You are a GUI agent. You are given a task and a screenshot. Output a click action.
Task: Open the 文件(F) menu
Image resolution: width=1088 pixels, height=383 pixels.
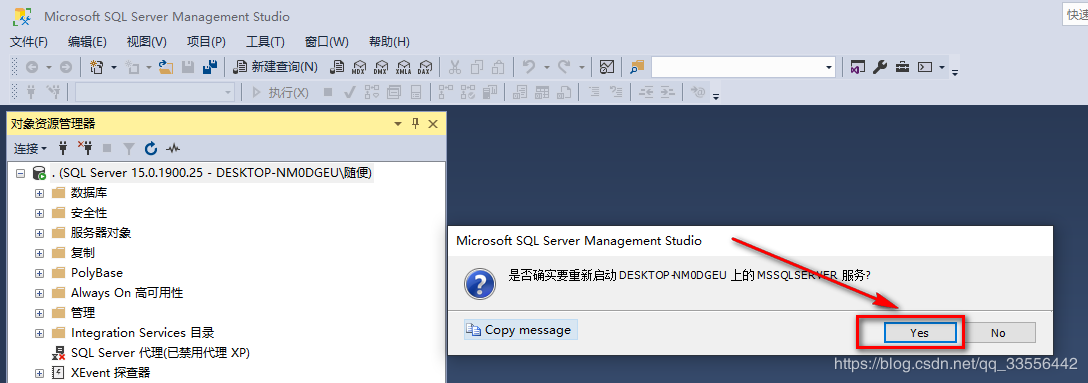click(x=29, y=42)
